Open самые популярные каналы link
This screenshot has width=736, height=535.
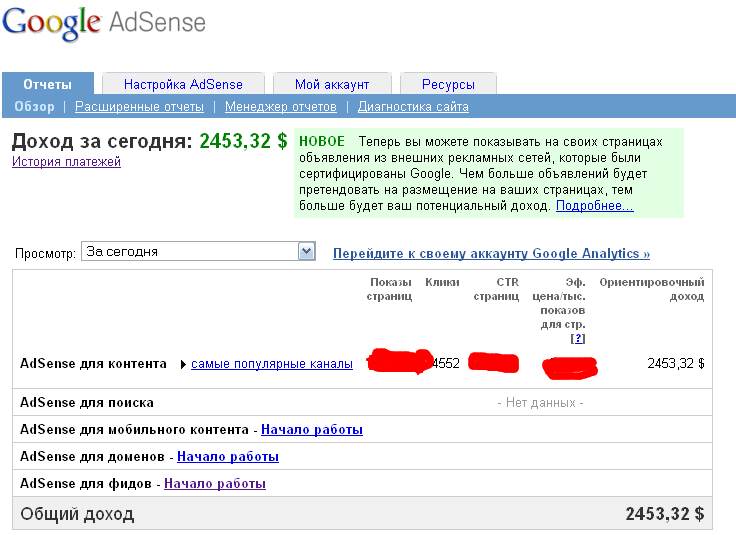(x=272, y=364)
